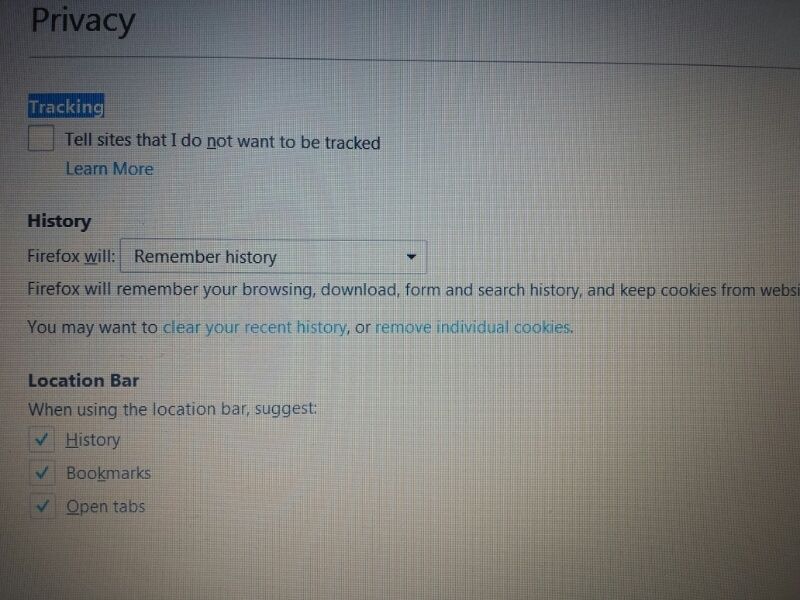
Task: Uncheck the History suggestion checkbox
Action: click(42, 439)
